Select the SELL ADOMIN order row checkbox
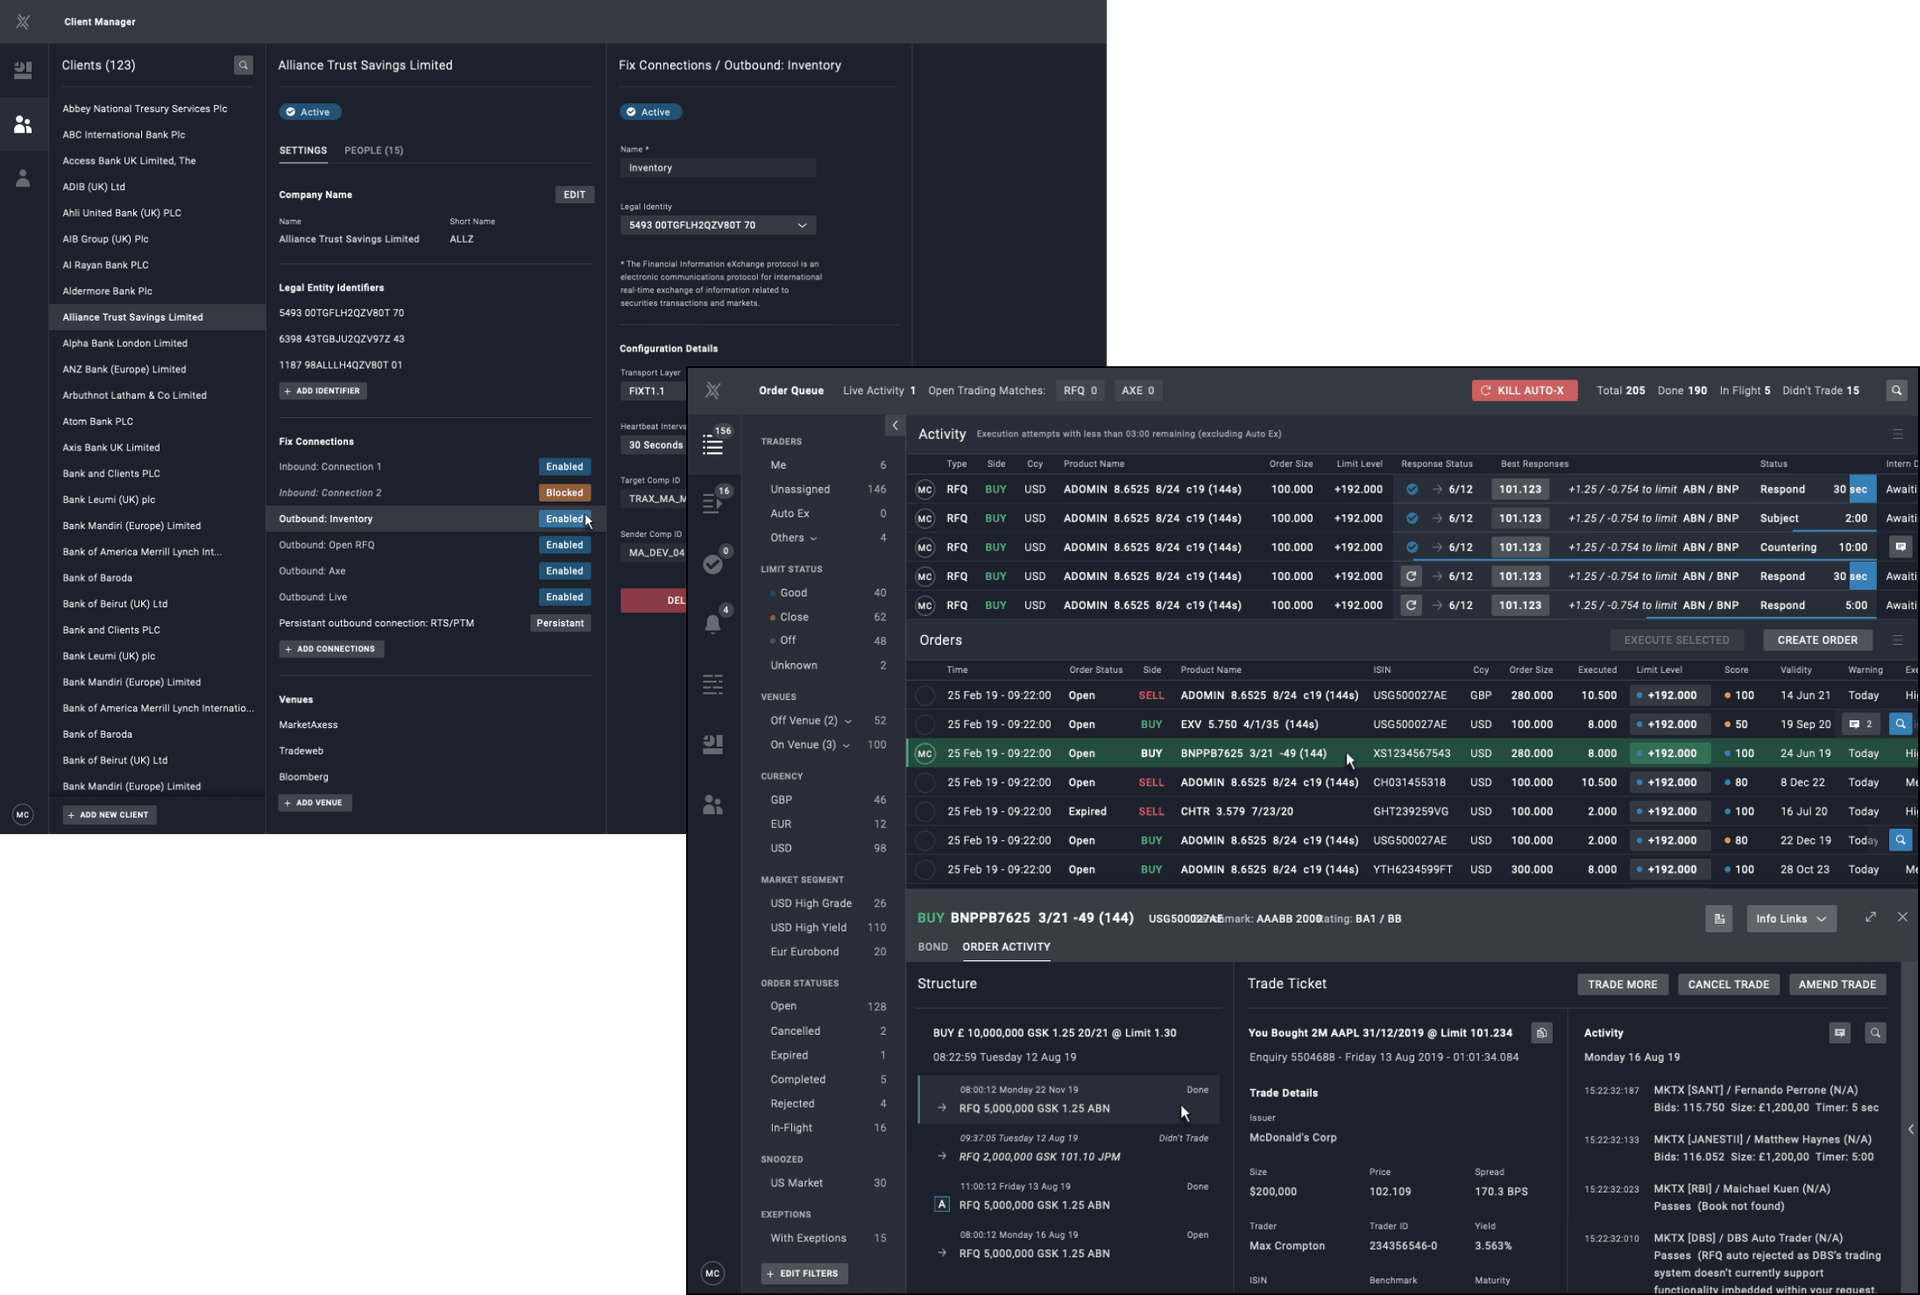 (x=925, y=696)
